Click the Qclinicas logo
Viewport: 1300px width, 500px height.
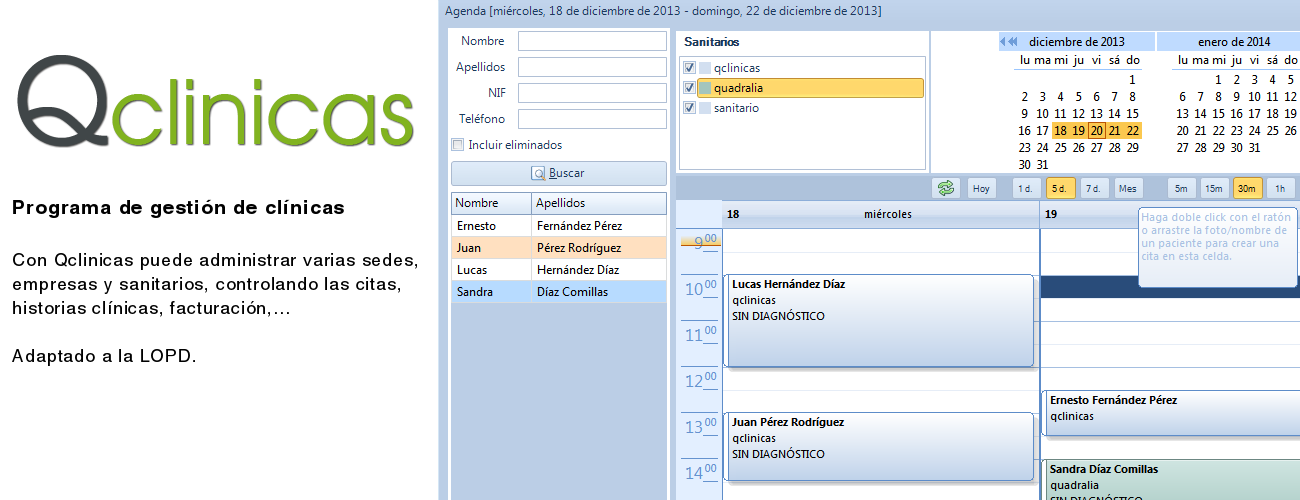pyautogui.click(x=215, y=101)
